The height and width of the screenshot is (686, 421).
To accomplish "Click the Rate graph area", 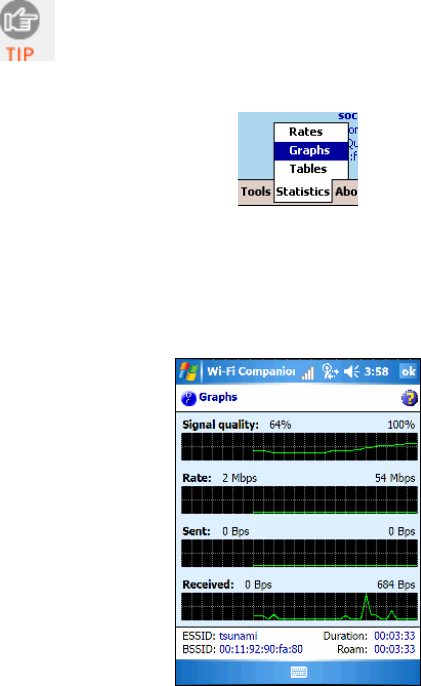I will pyautogui.click(x=299, y=500).
